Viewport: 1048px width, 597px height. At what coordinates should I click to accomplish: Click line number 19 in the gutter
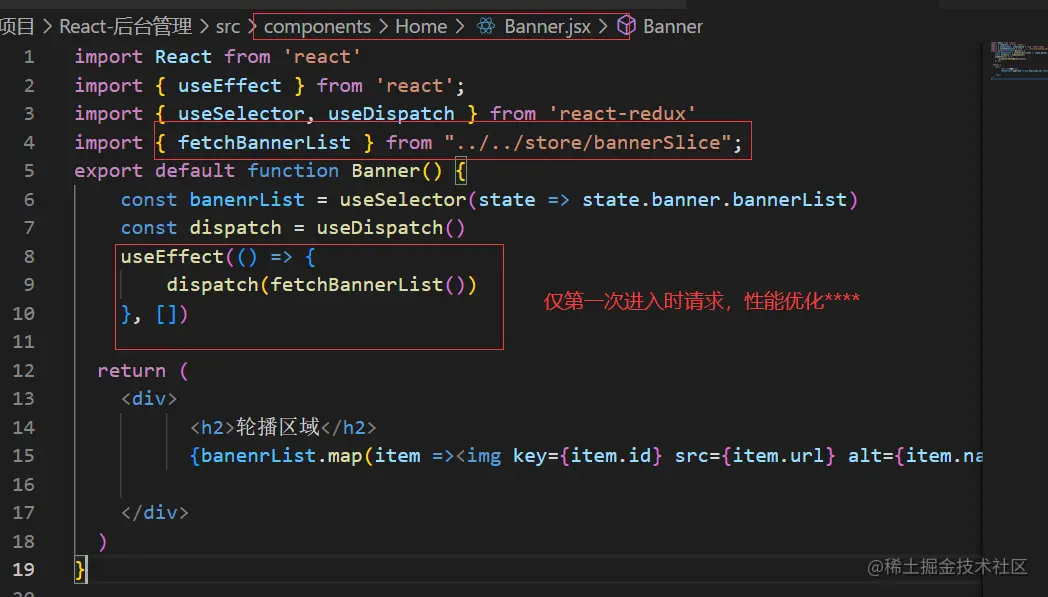(23, 570)
